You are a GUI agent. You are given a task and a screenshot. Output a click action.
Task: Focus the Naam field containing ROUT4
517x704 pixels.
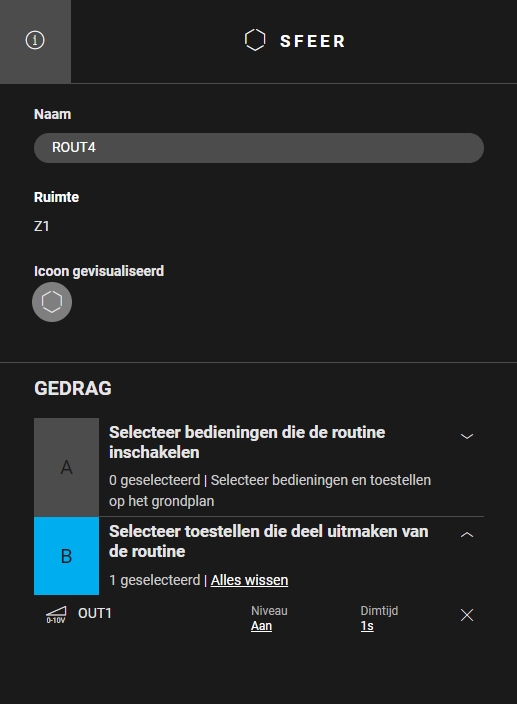click(x=259, y=148)
